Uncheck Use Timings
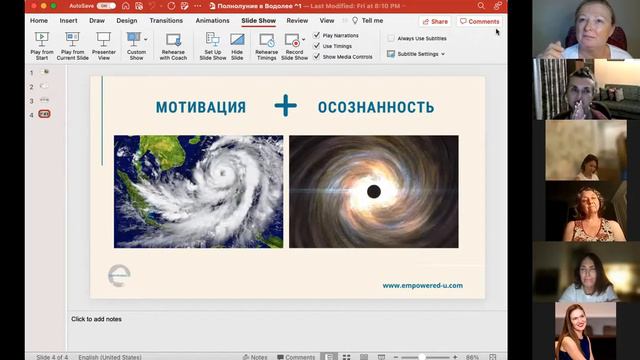The image size is (640, 360). click(x=316, y=46)
